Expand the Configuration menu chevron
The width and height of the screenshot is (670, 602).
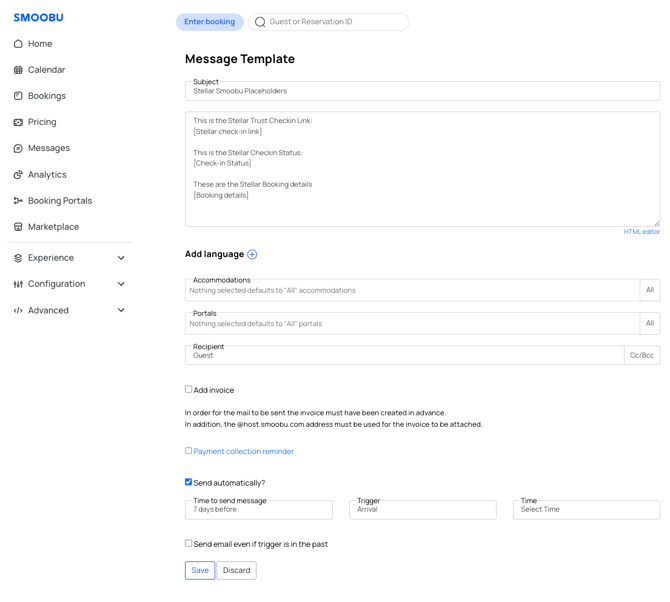[121, 284]
